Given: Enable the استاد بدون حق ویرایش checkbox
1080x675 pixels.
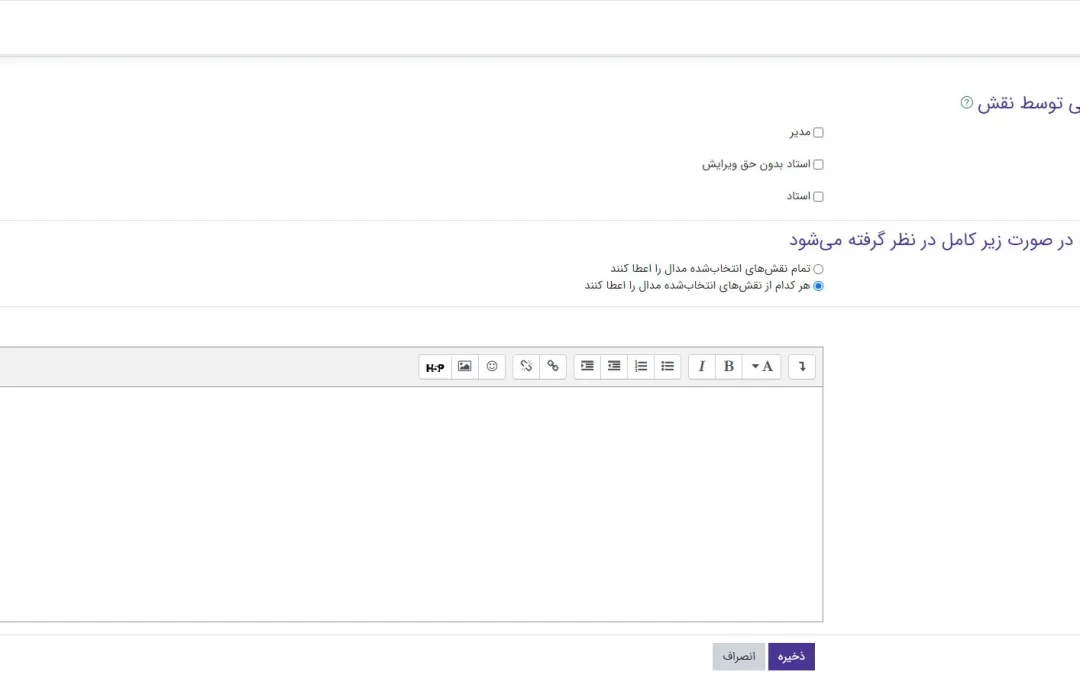Looking at the screenshot, I should tap(818, 164).
